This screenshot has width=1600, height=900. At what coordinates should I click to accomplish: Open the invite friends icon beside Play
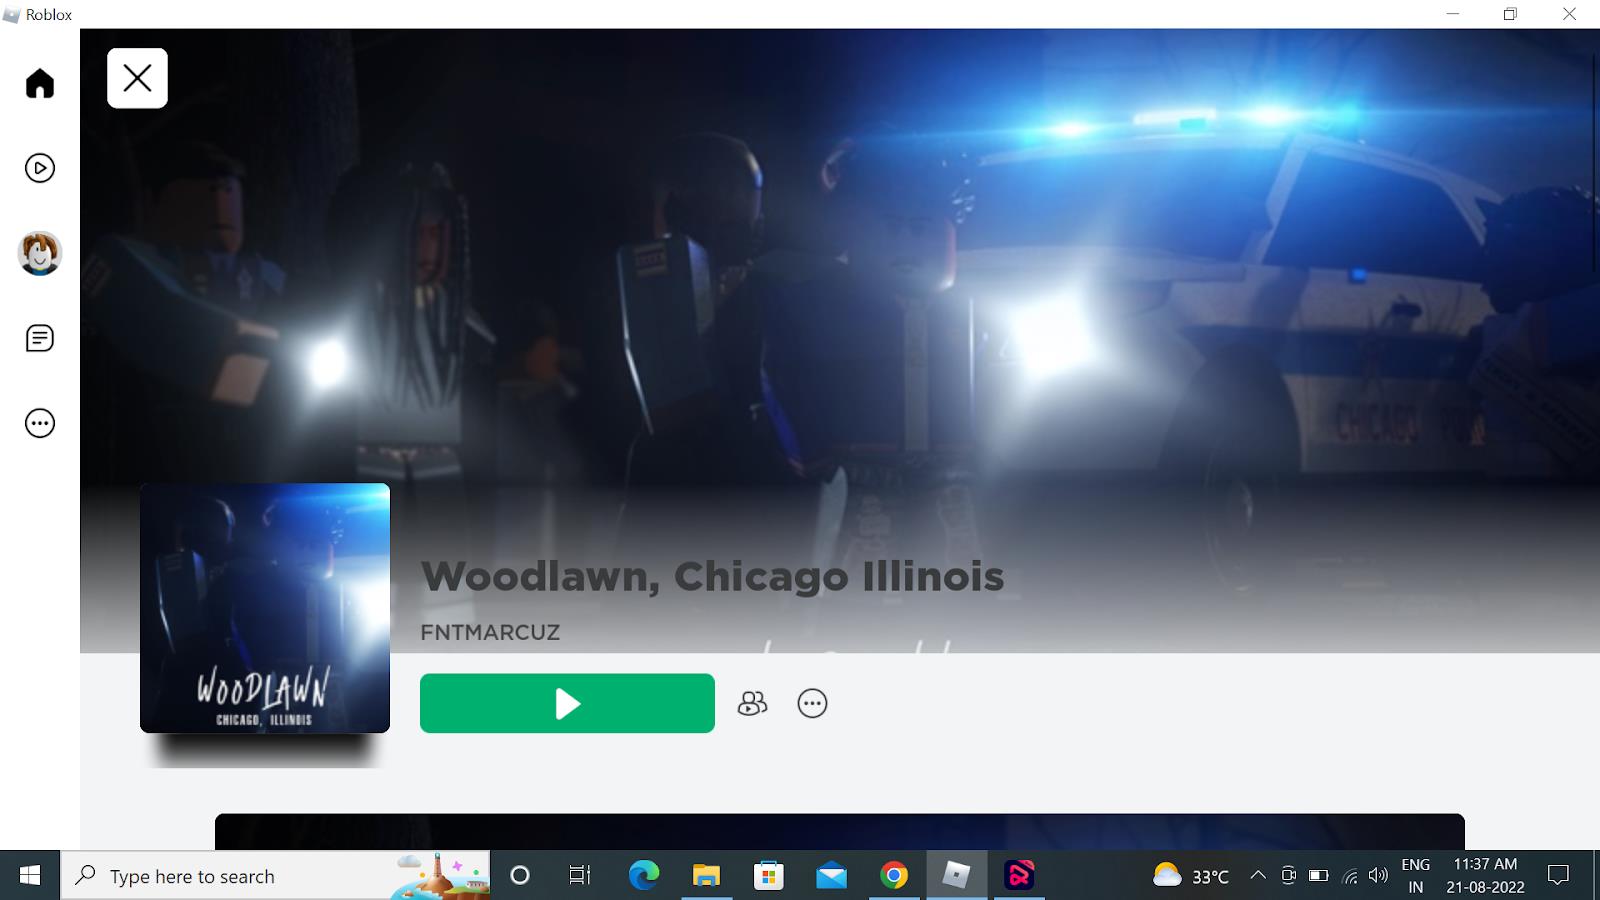(x=752, y=704)
